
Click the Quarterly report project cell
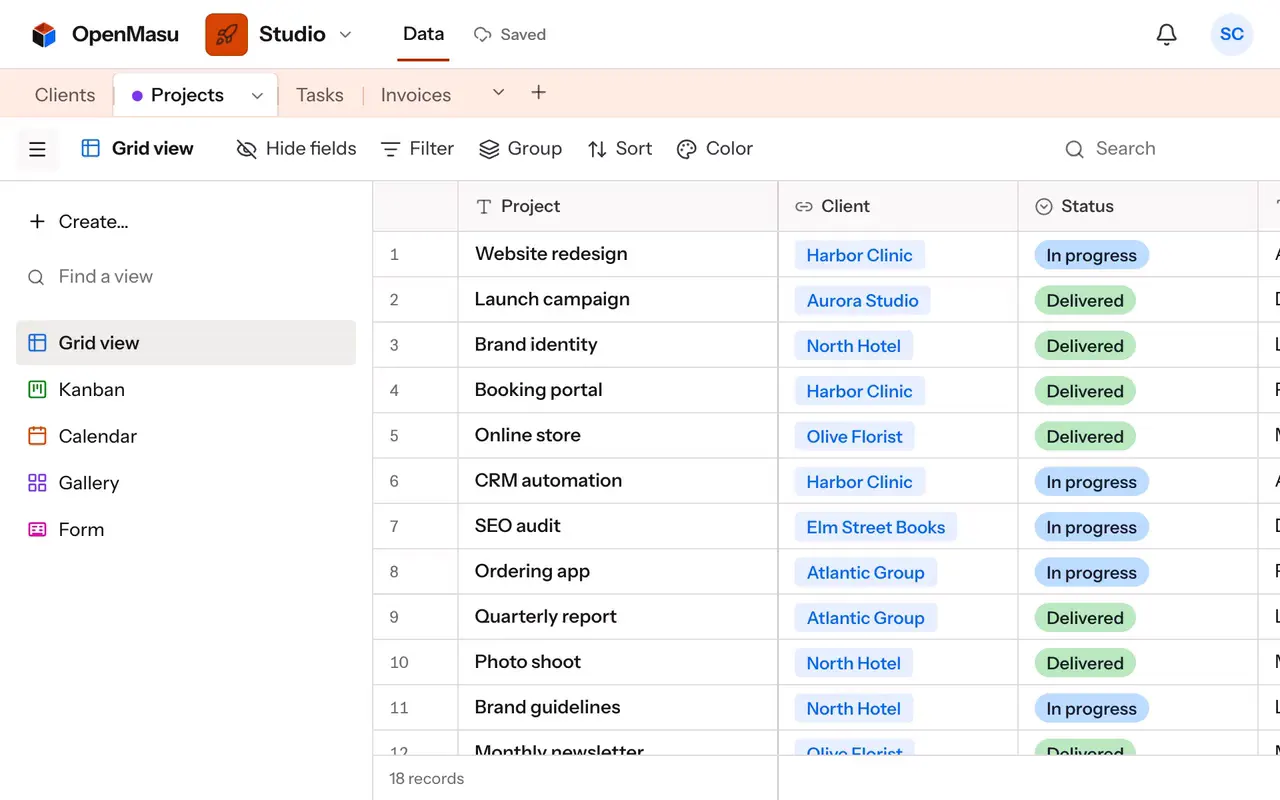point(618,617)
